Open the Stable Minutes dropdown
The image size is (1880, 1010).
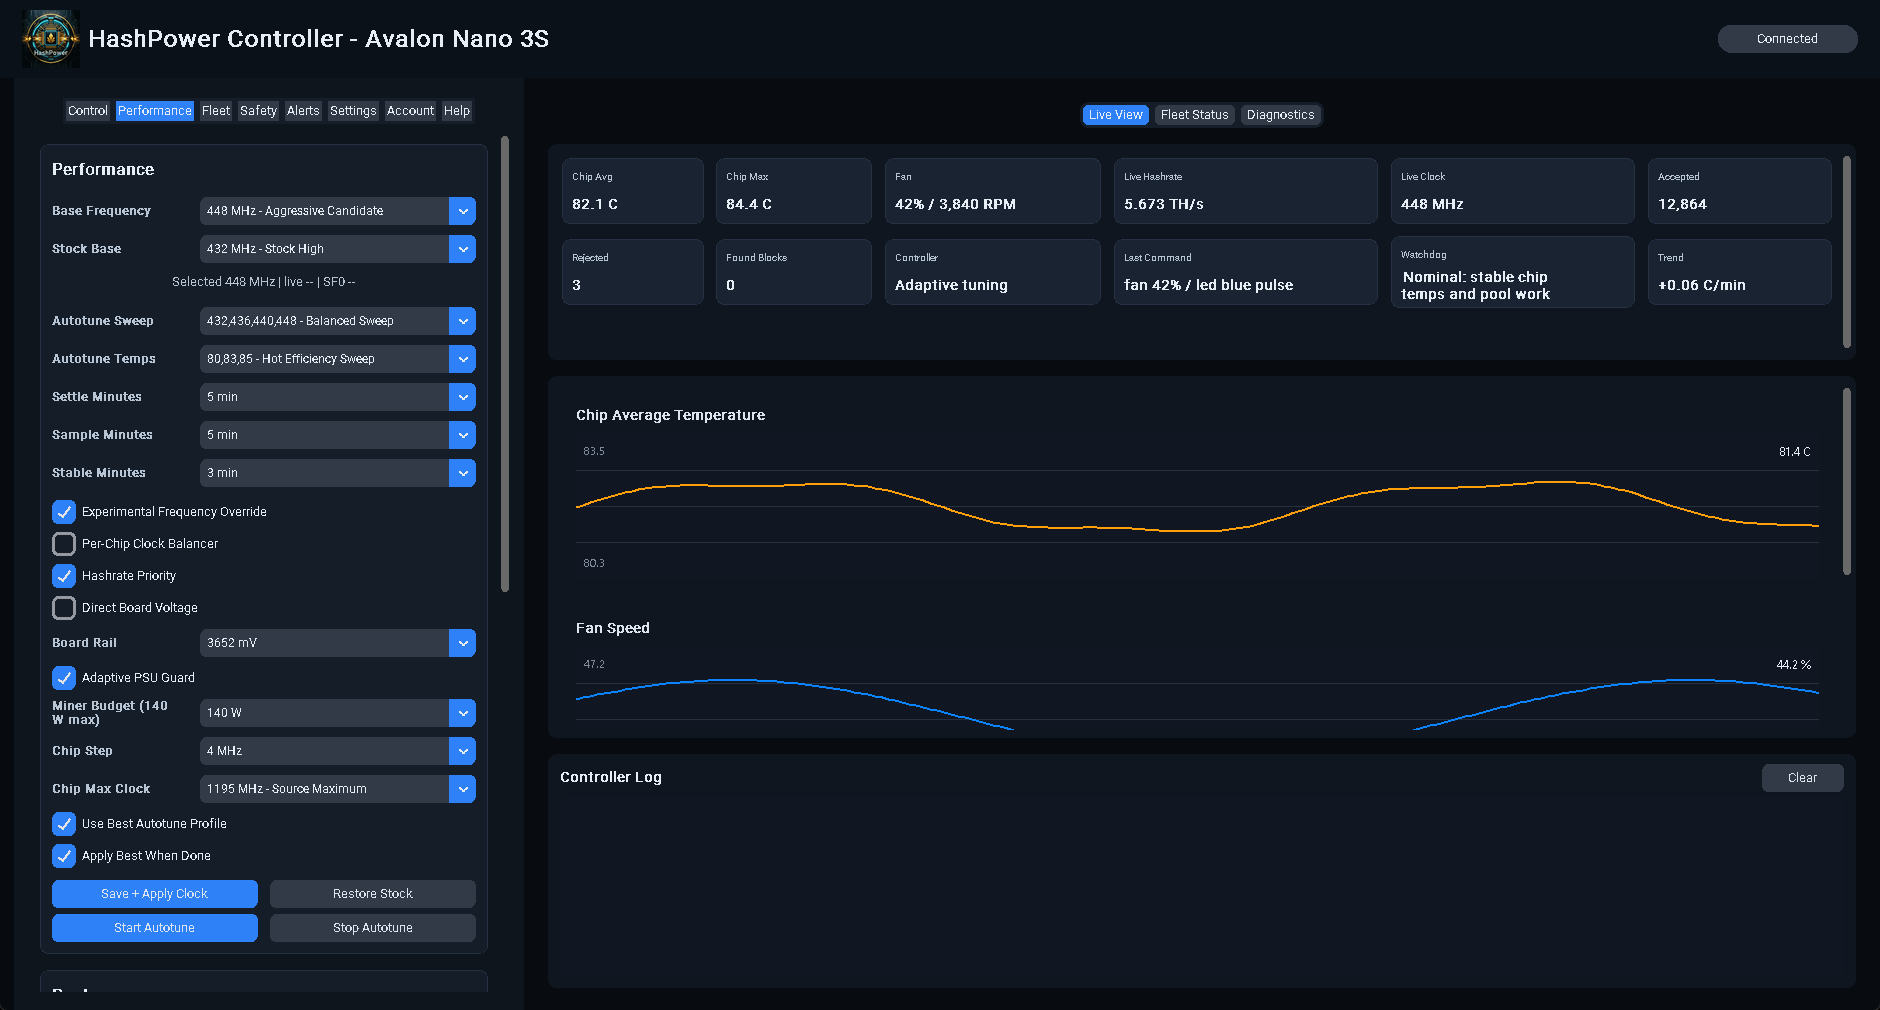coord(338,473)
